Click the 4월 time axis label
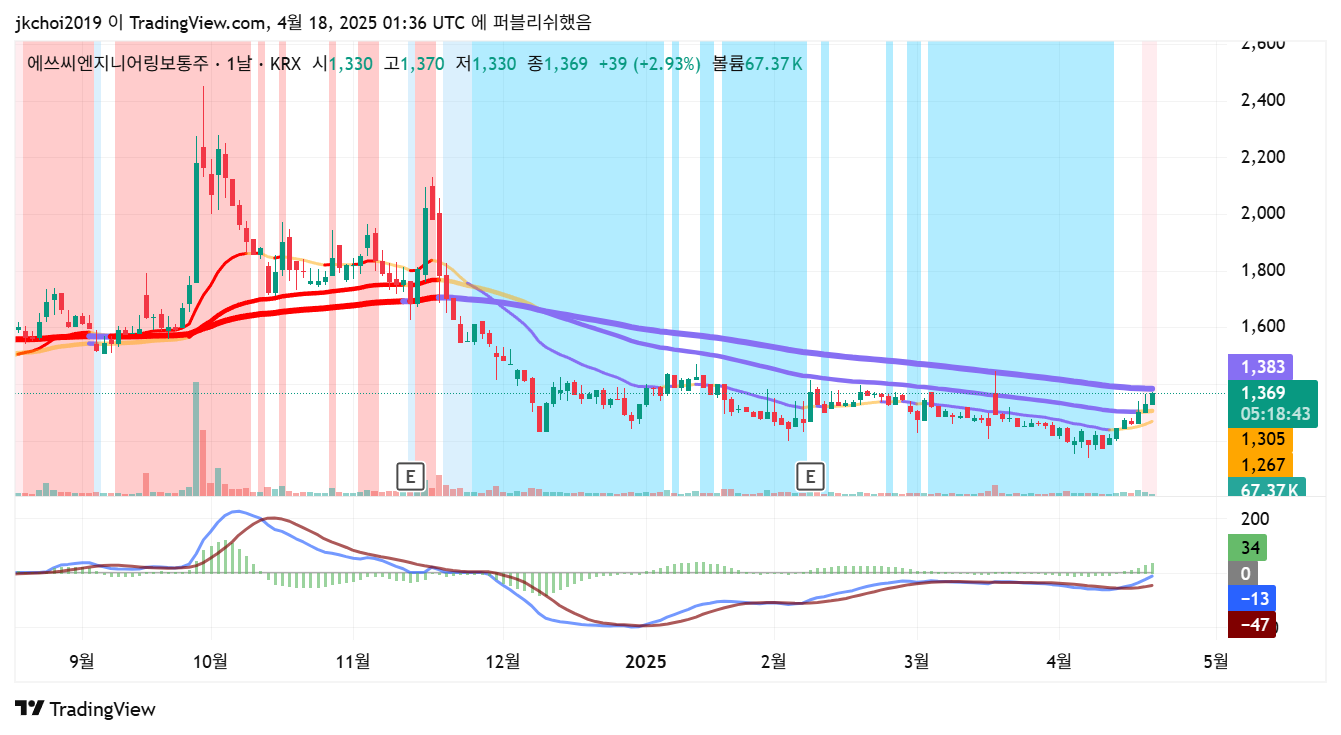The height and width of the screenshot is (735, 1341). (1058, 661)
